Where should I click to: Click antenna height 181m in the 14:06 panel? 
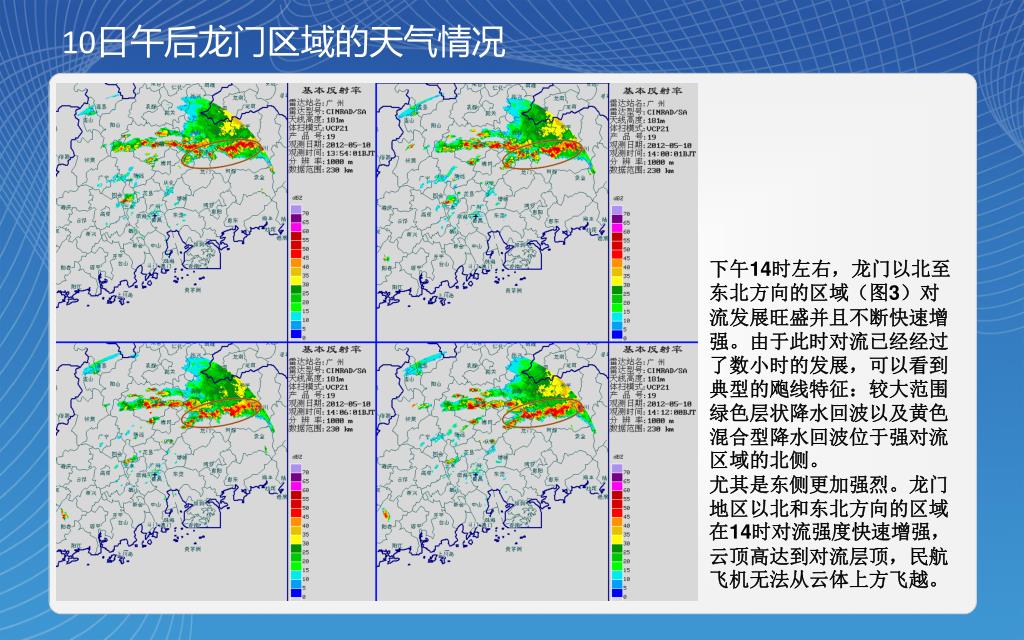(335, 379)
